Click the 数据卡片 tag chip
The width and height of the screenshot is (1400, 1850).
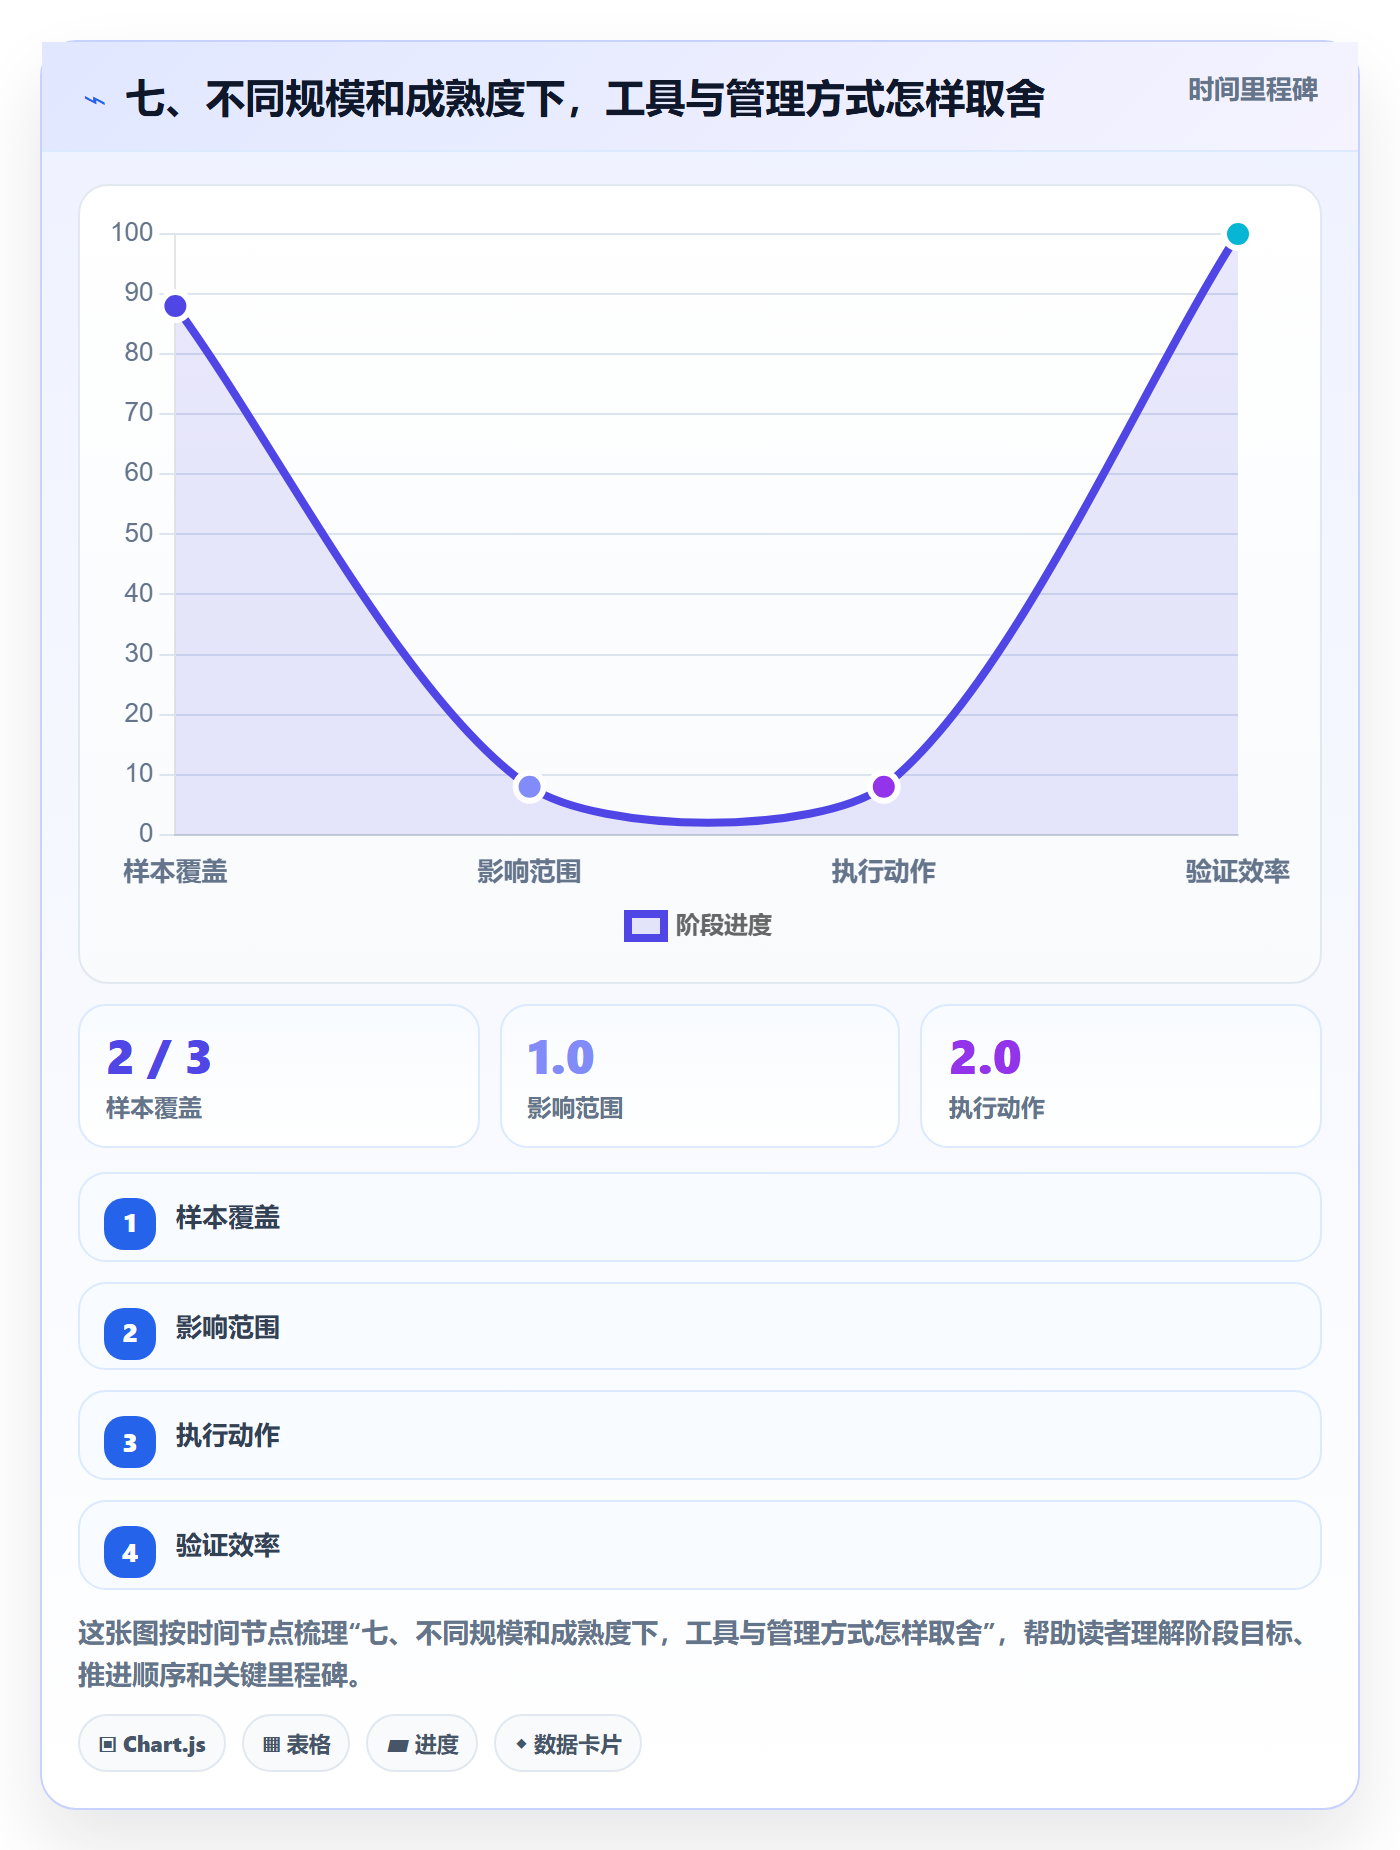point(568,1744)
